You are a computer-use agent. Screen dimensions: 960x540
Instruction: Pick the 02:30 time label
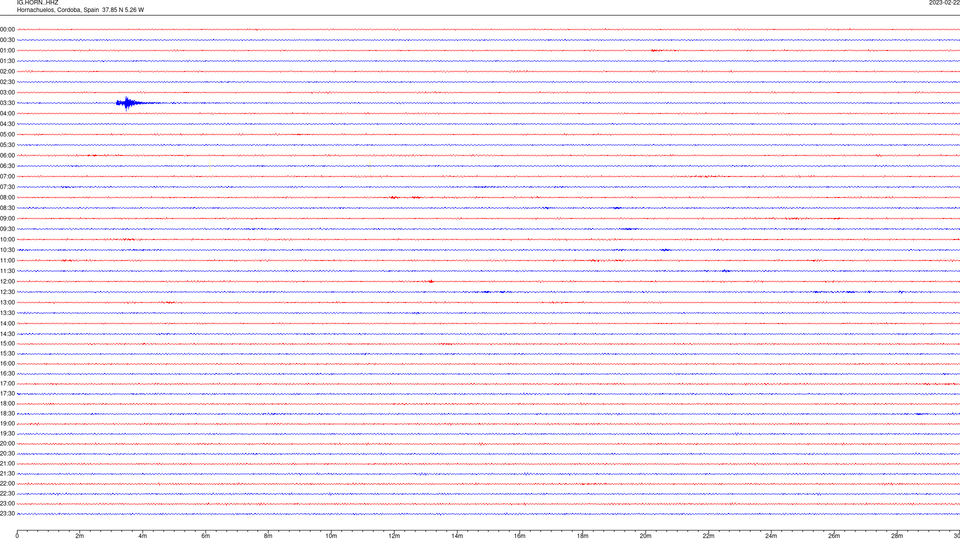point(7,82)
